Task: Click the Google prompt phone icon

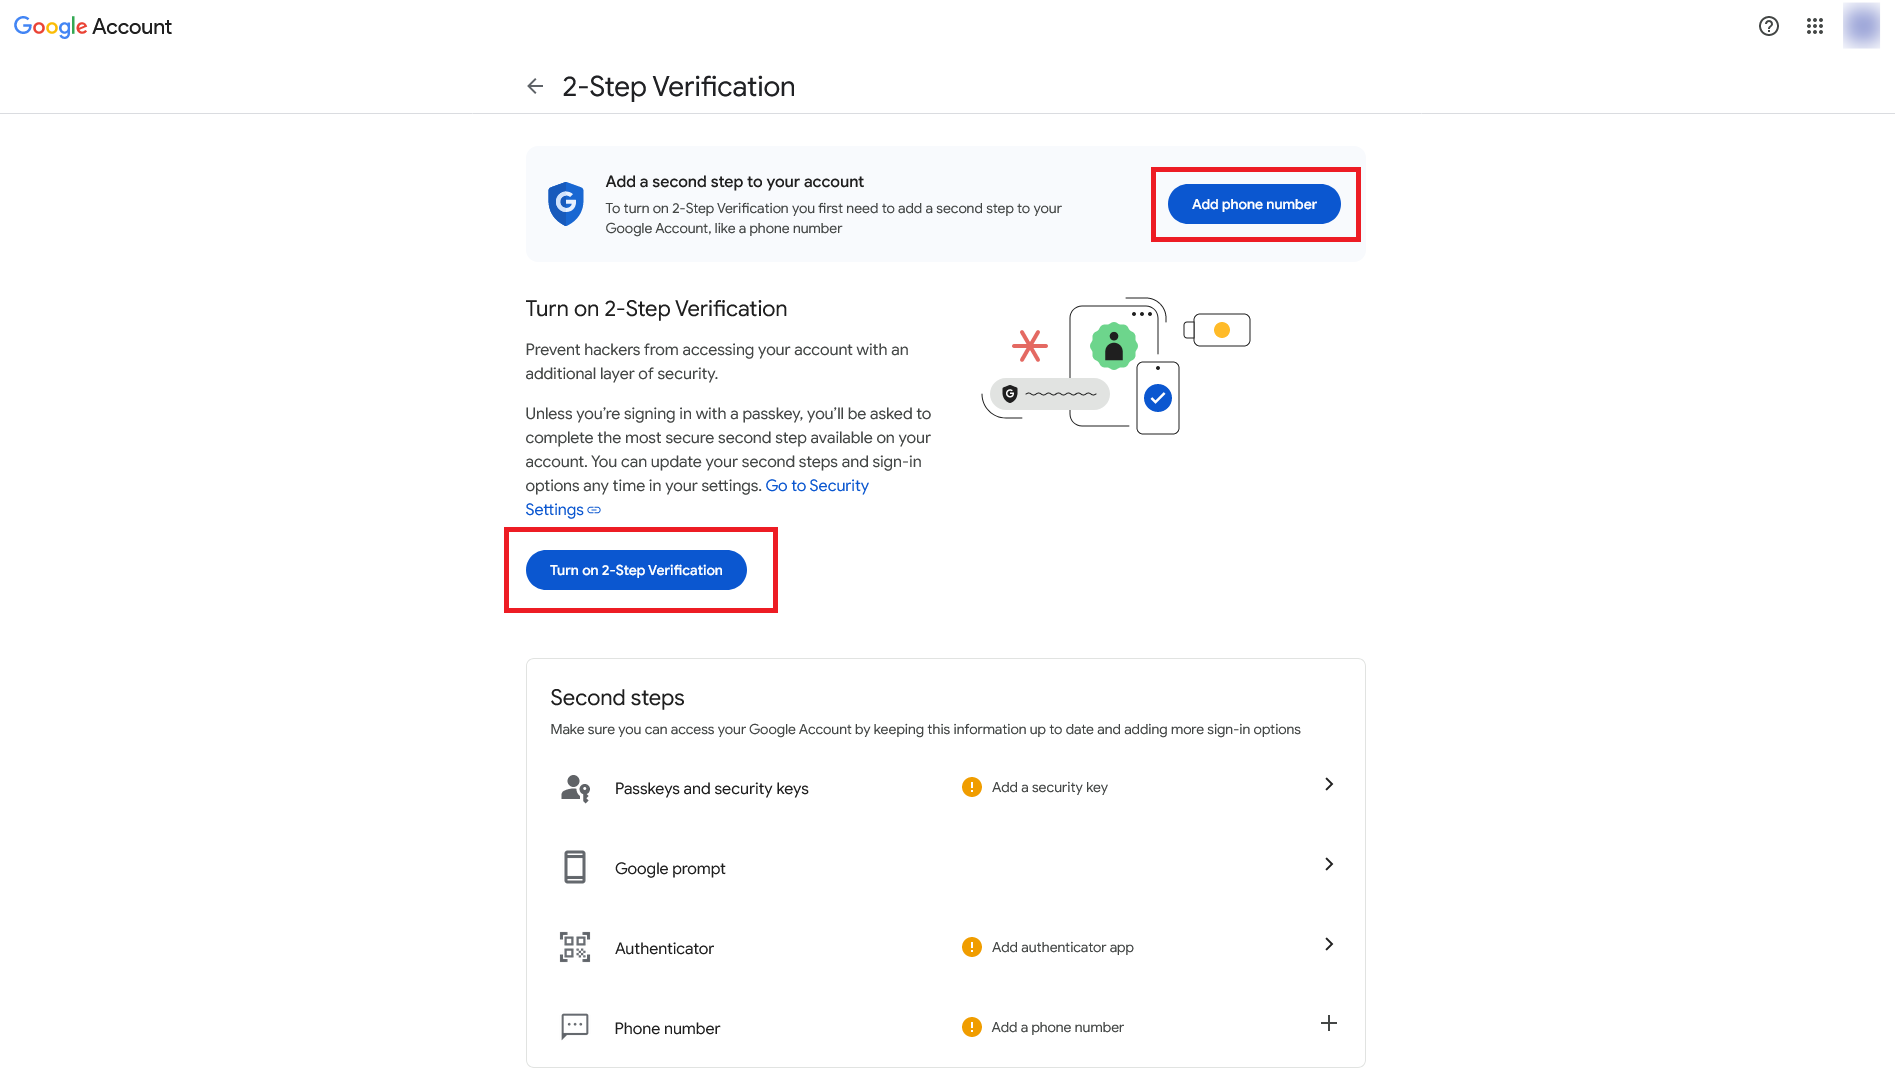Action: (x=575, y=867)
